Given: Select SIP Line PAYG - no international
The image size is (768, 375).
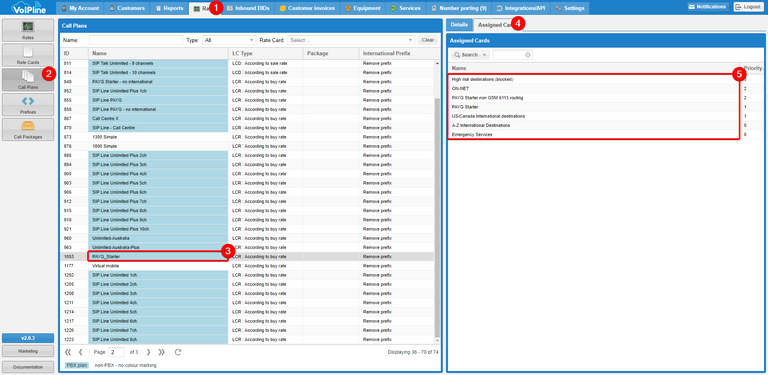Looking at the screenshot, I should [x=246, y=109].
